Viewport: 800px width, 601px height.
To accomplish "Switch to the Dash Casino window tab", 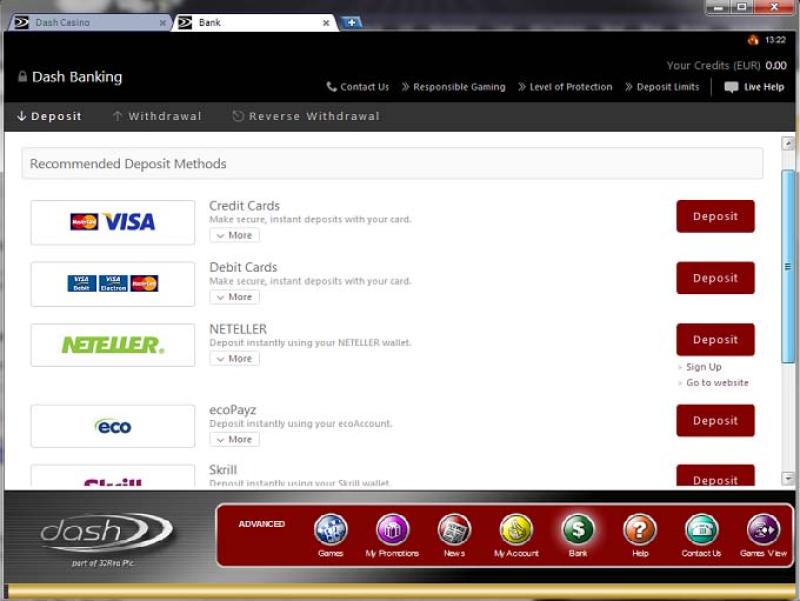I will (x=90, y=22).
